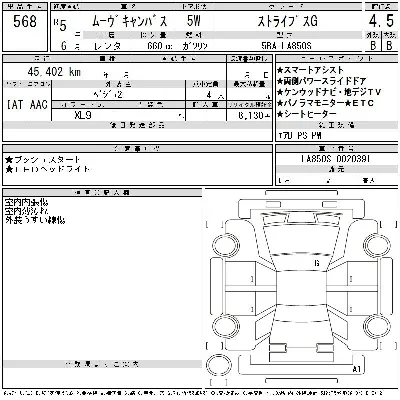Screen dimensions: 400x400
Task: Select the ★パノラマモニター★ETC feature line
Action: click(x=325, y=103)
